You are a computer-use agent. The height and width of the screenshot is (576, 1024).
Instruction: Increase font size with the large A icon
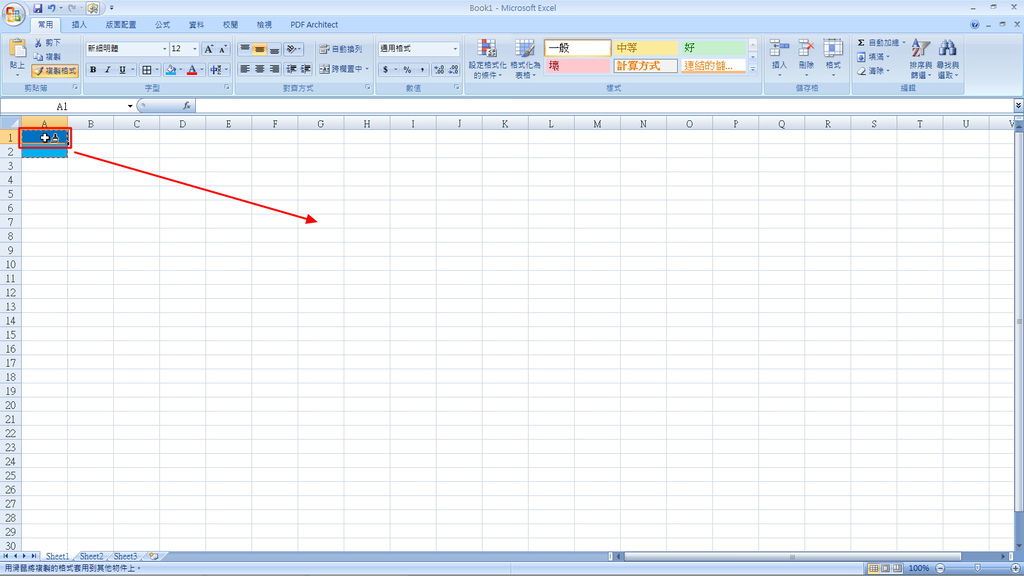[208, 49]
